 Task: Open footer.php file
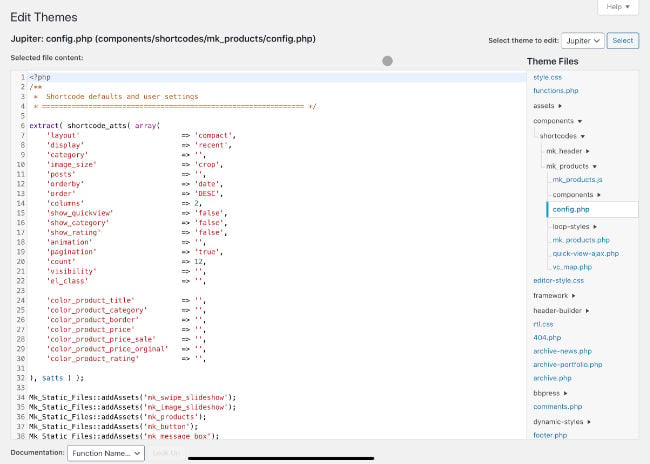550,435
